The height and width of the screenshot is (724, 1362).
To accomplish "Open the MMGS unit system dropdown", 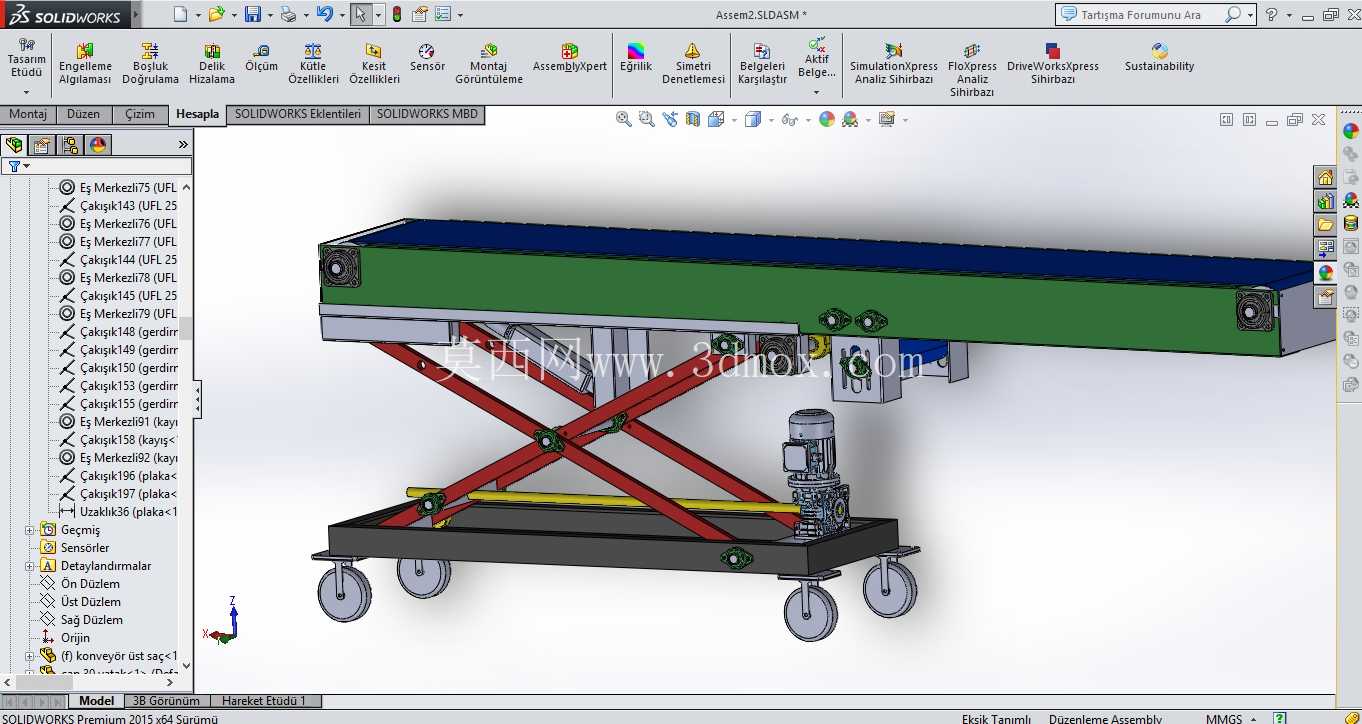I will (x=1252, y=718).
